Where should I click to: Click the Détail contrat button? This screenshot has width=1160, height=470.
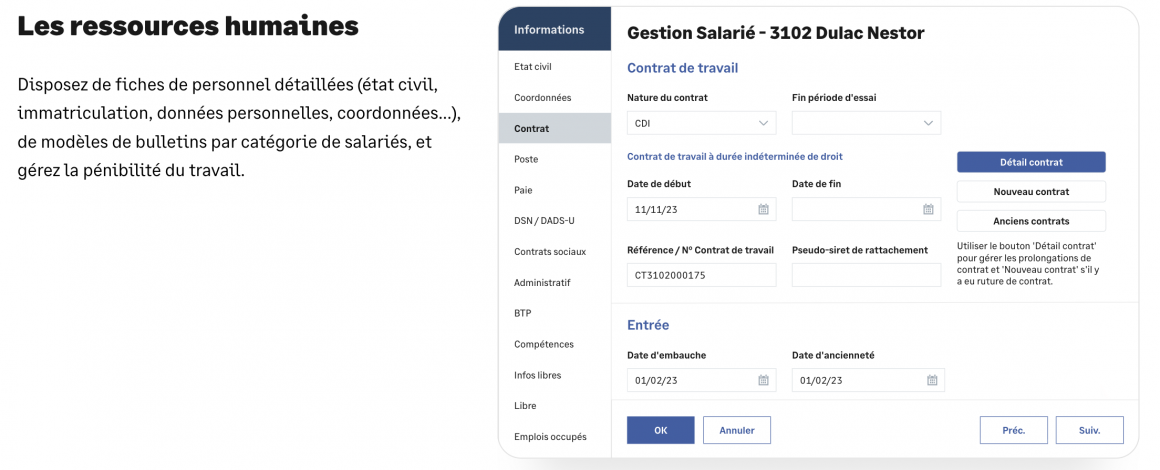1031,162
